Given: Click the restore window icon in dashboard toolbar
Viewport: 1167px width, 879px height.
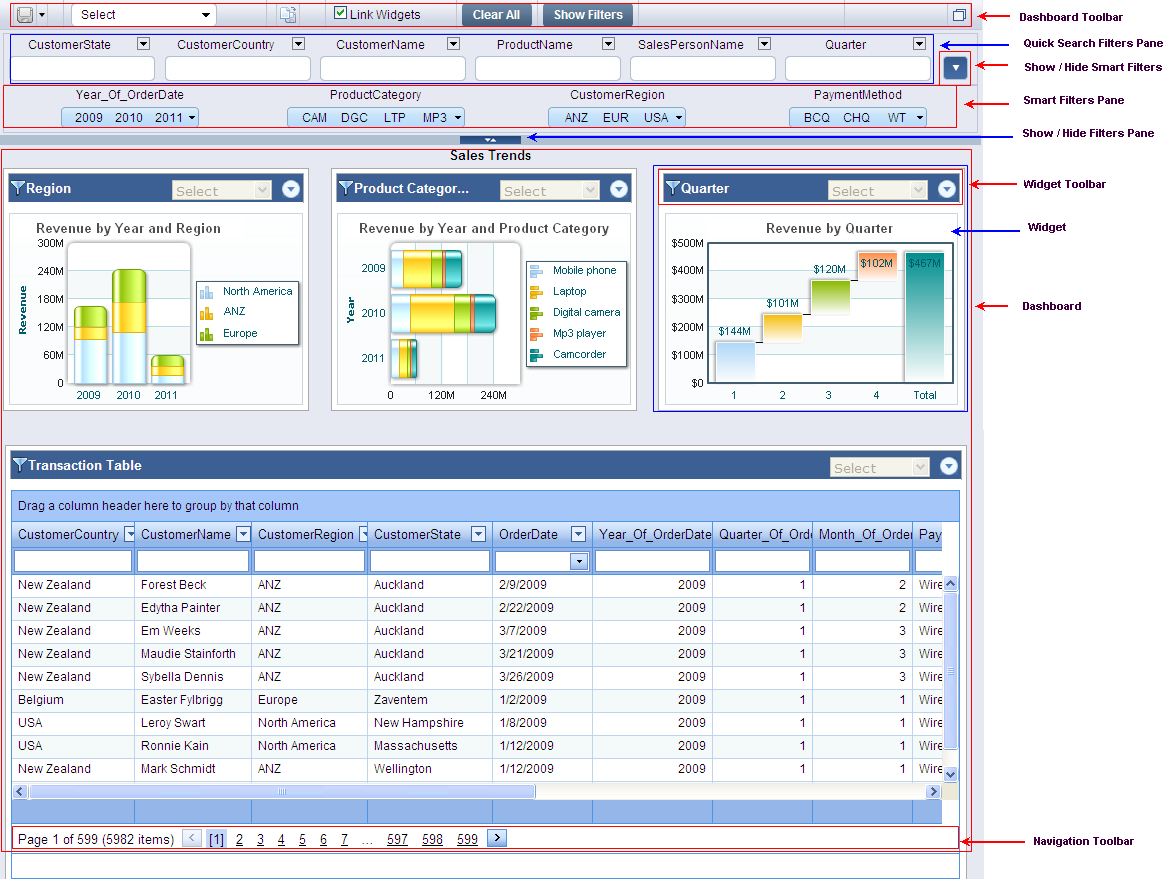Looking at the screenshot, I should coord(959,15).
